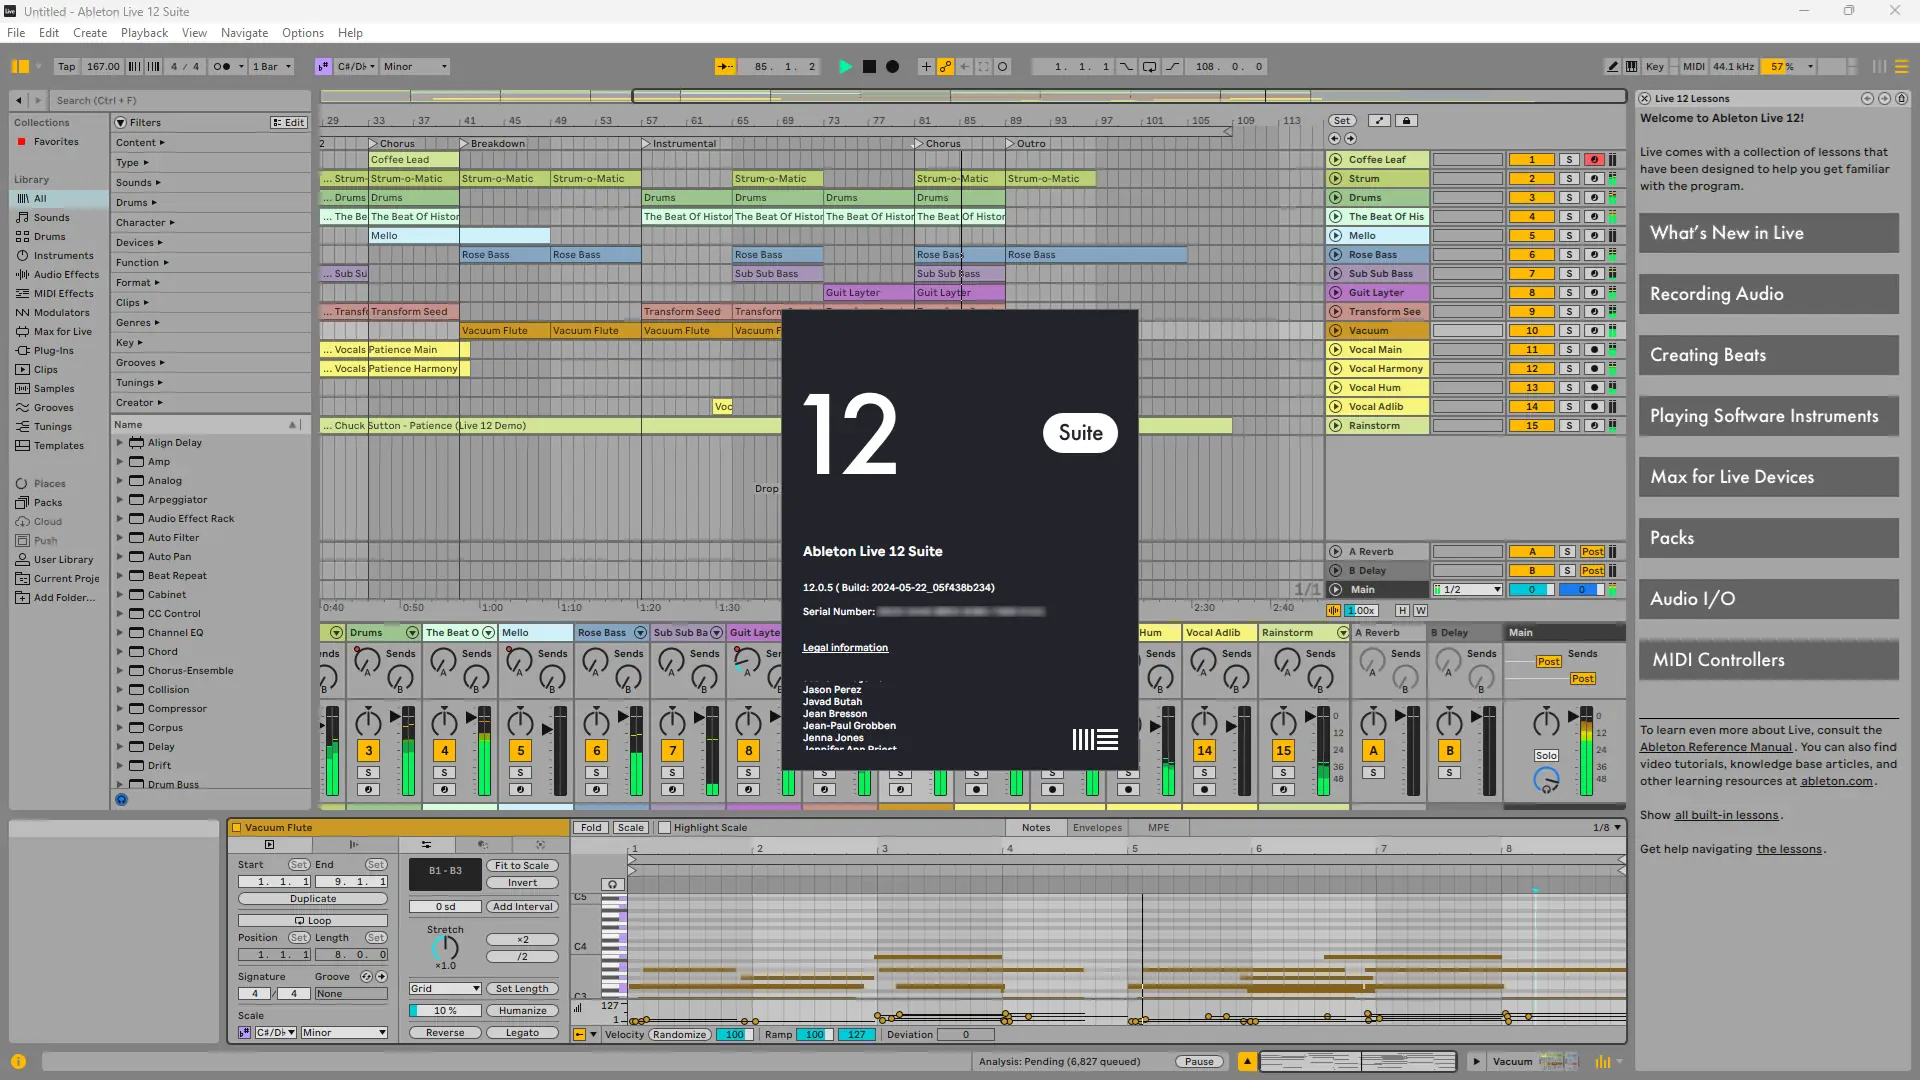
Task: Expand the Arpeggiator folder in browser
Action: (120, 500)
